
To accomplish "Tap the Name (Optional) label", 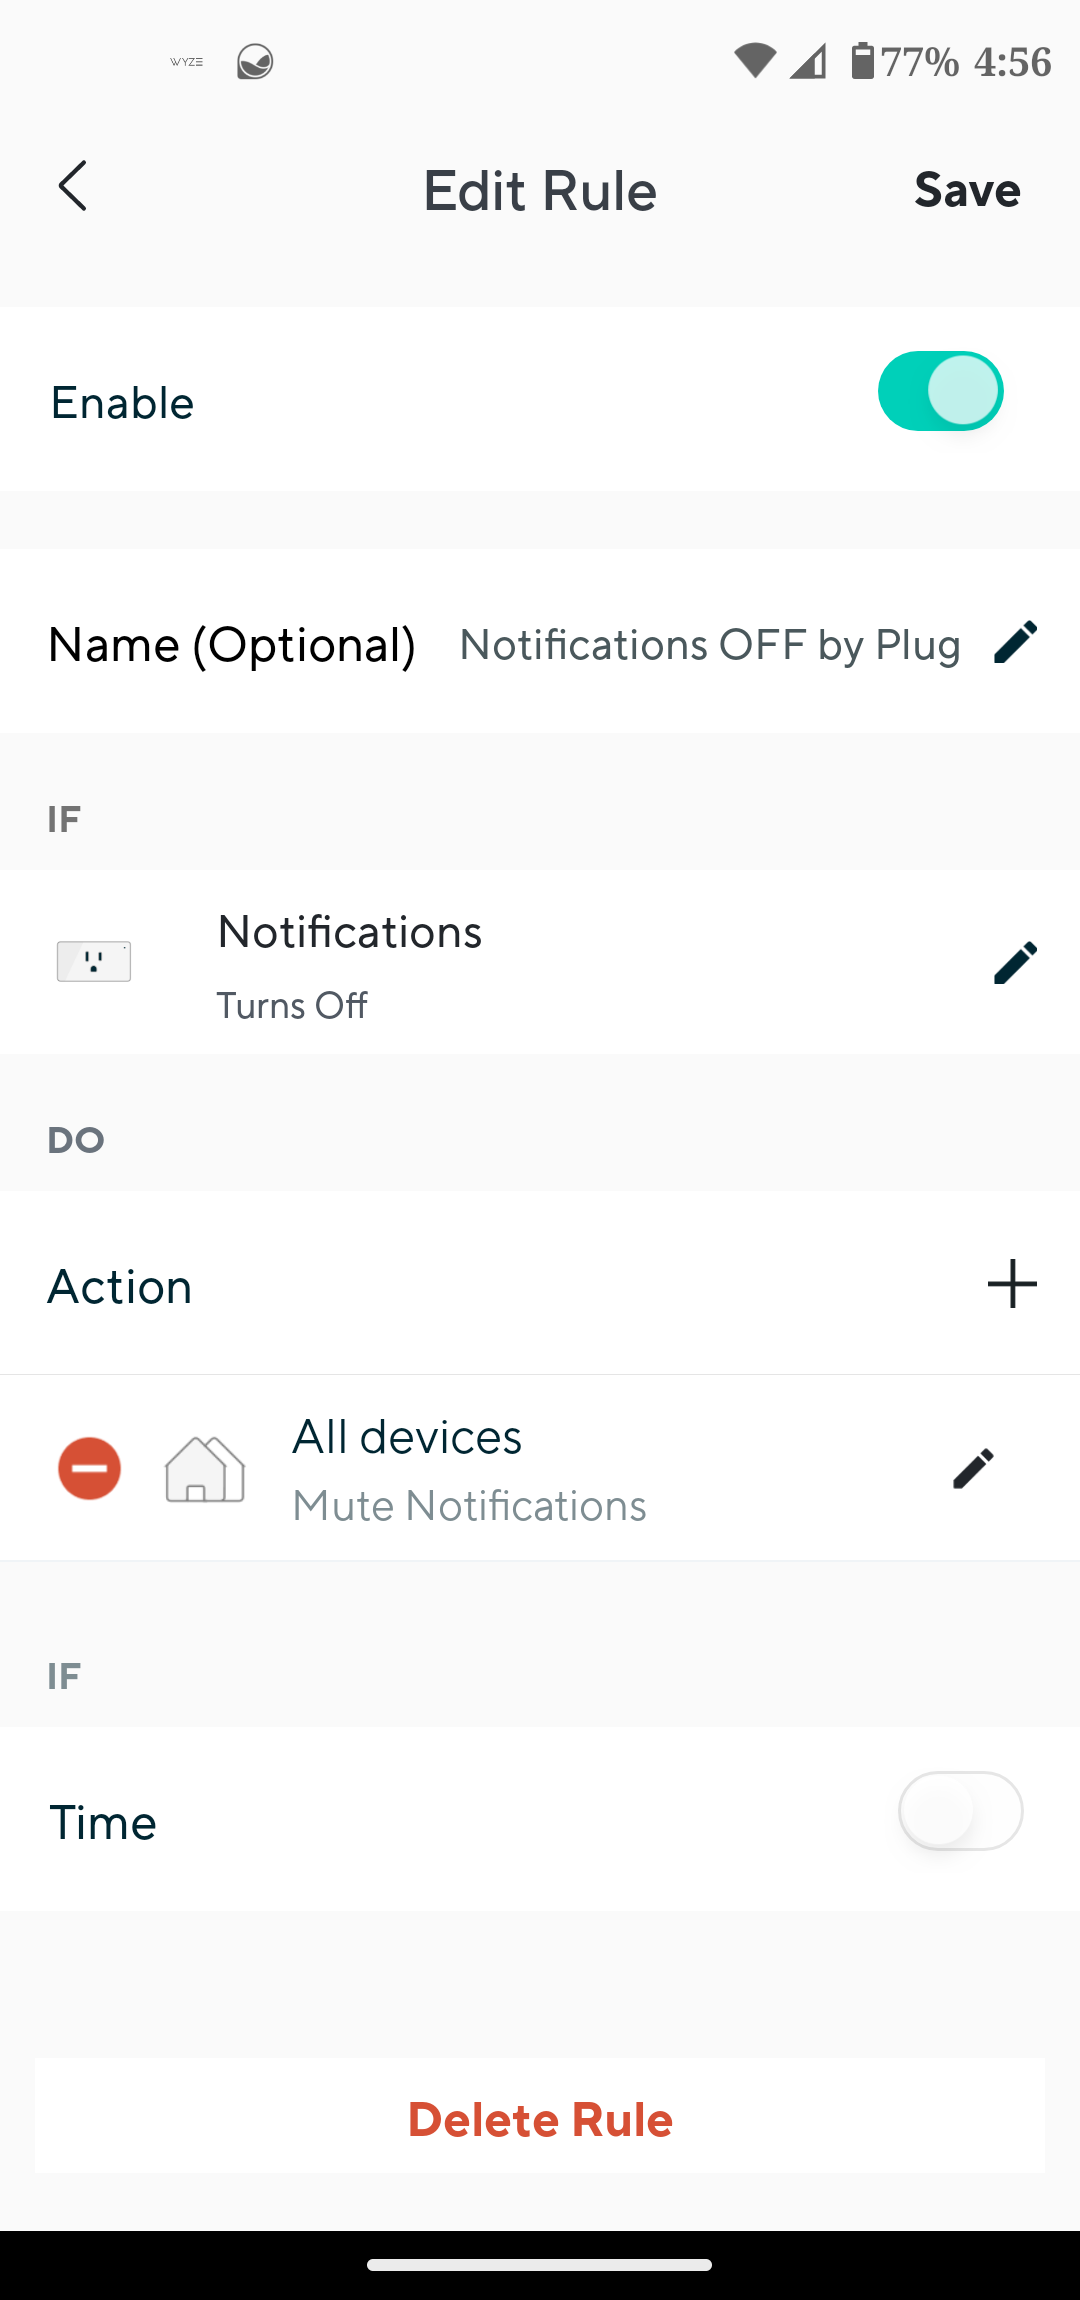I will click(232, 645).
